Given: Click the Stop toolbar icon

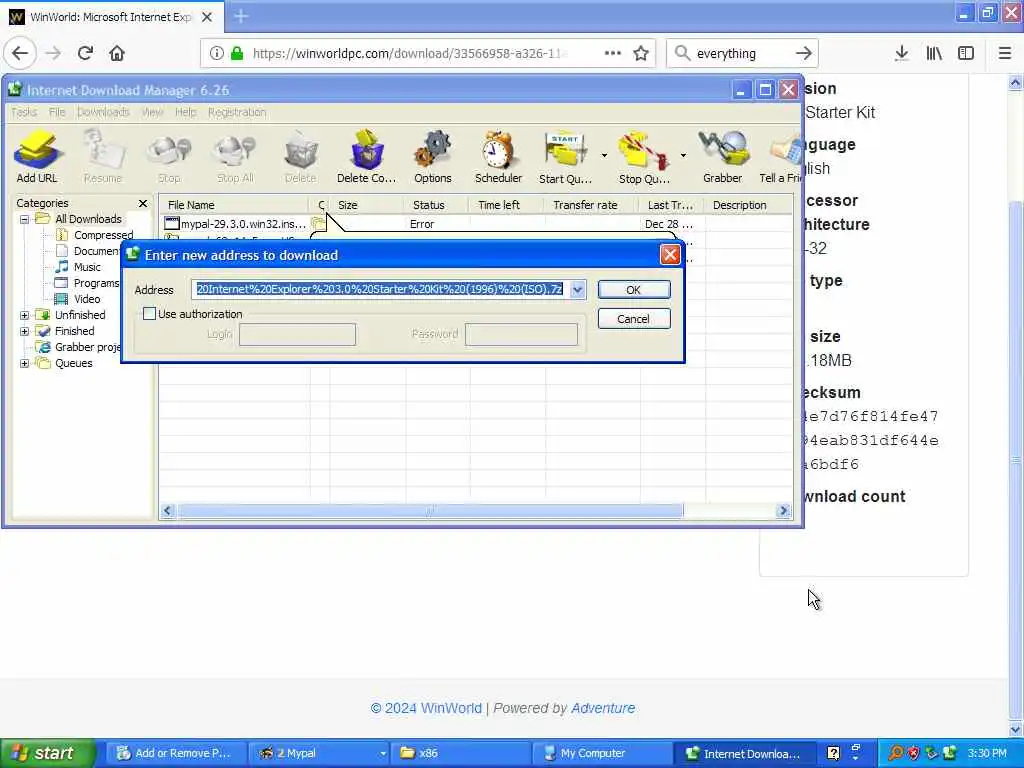Looking at the screenshot, I should point(168,157).
